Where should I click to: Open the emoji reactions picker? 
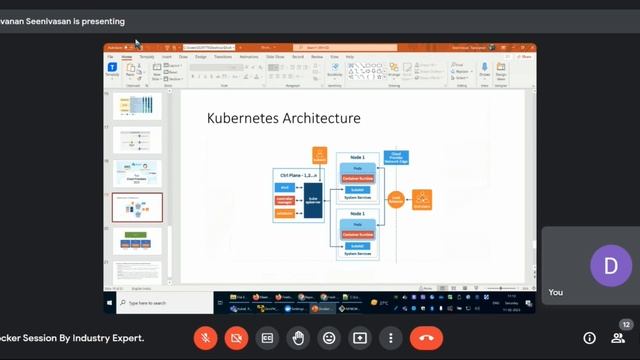(x=329, y=338)
